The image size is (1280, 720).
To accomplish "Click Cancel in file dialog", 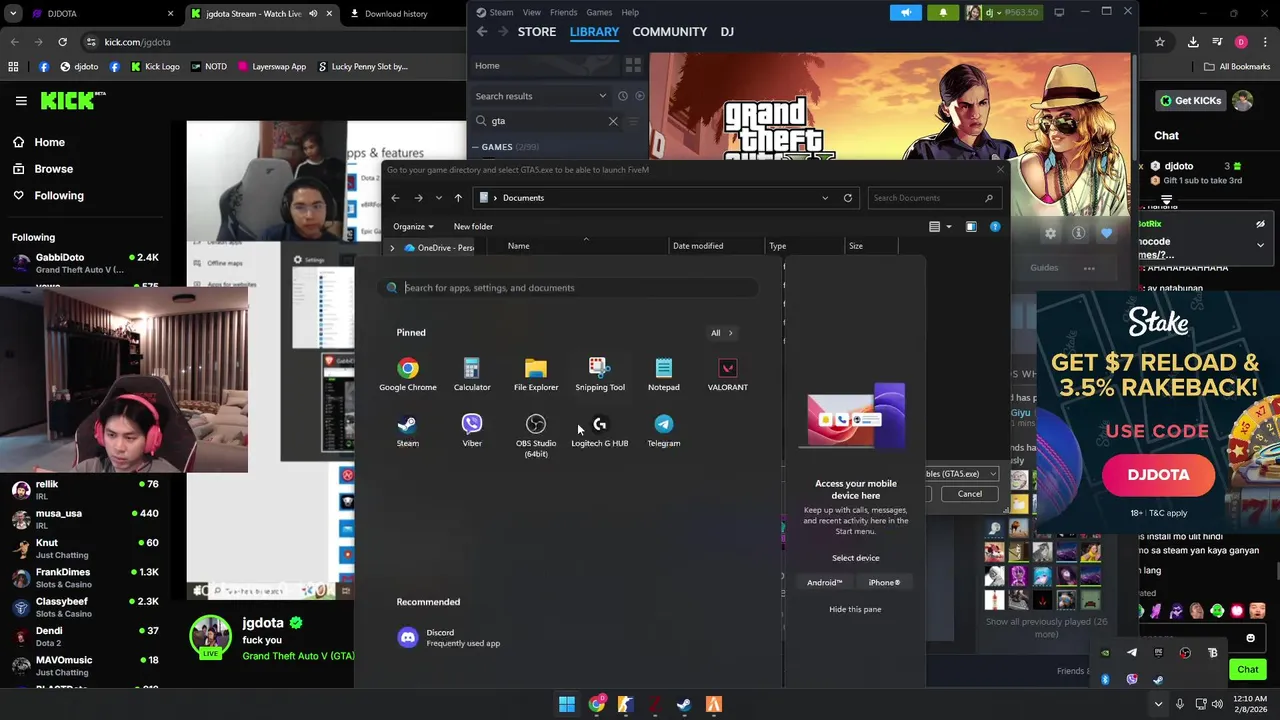I will (x=969, y=494).
